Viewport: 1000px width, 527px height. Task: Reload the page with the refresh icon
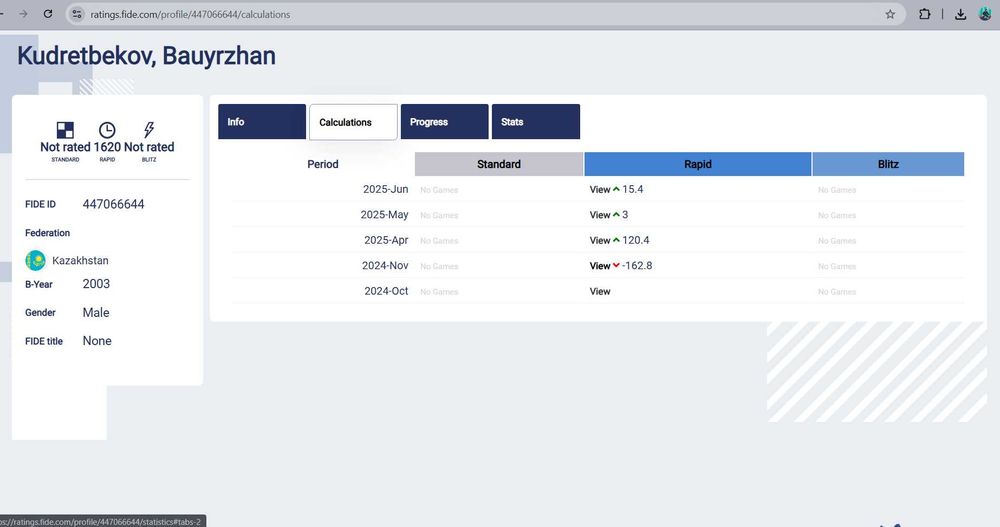pos(48,13)
